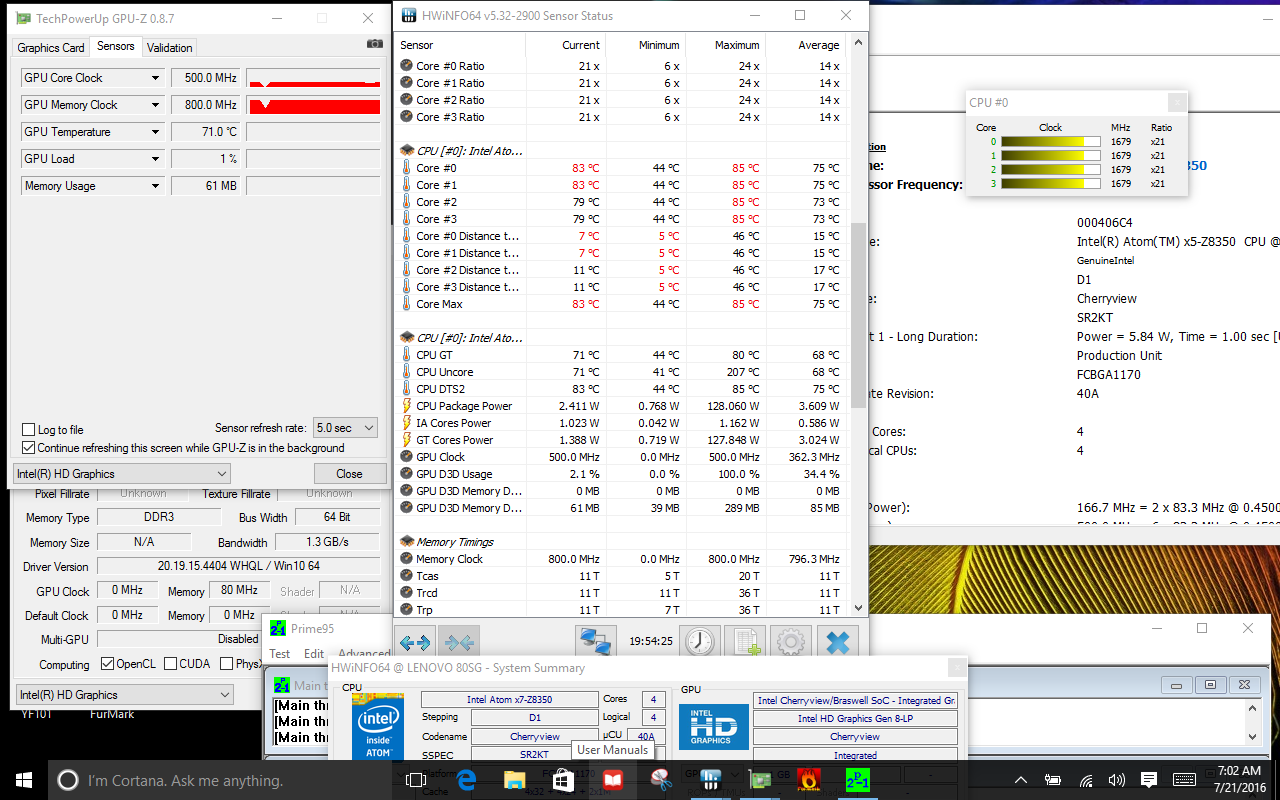Open the Memory Usage sensor dropdown
The image size is (1280, 800).
[155, 186]
